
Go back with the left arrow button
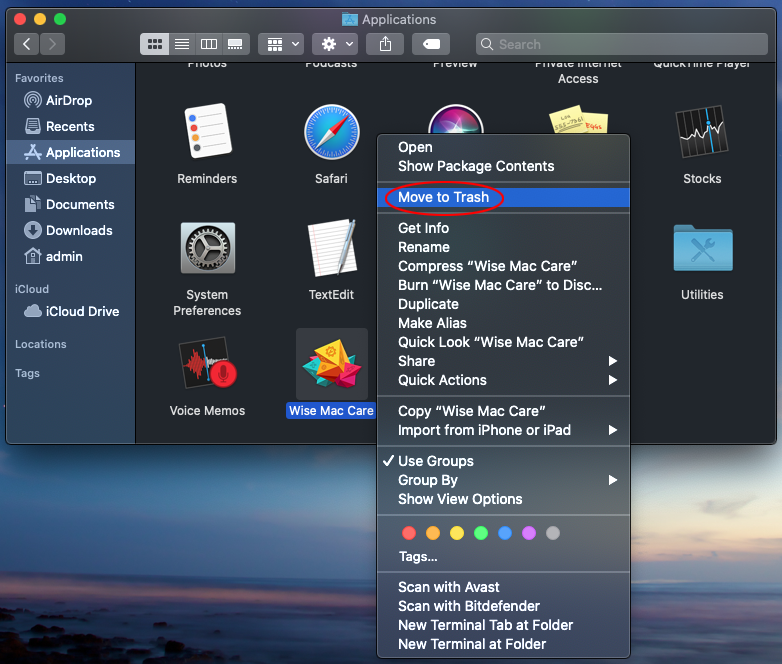[26, 44]
